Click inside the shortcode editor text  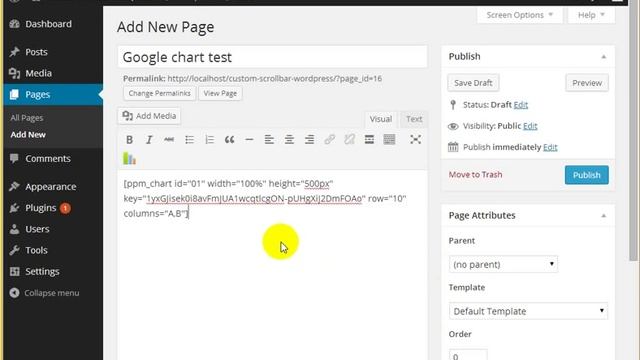265,198
